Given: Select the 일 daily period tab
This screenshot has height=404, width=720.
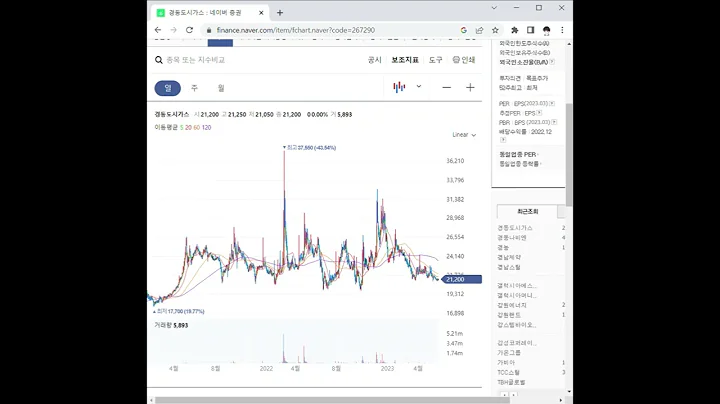Looking at the screenshot, I should 168,88.
